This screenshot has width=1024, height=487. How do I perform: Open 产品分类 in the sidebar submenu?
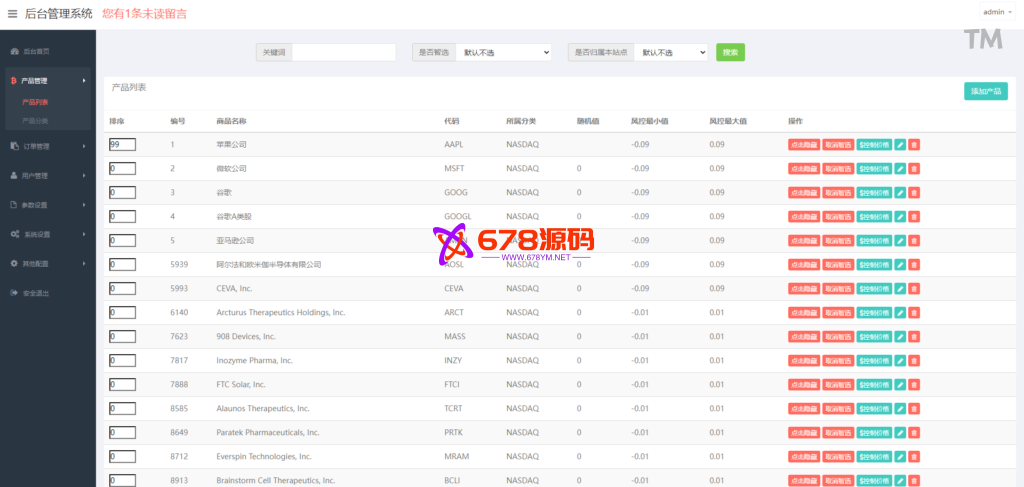pyautogui.click(x=35, y=121)
